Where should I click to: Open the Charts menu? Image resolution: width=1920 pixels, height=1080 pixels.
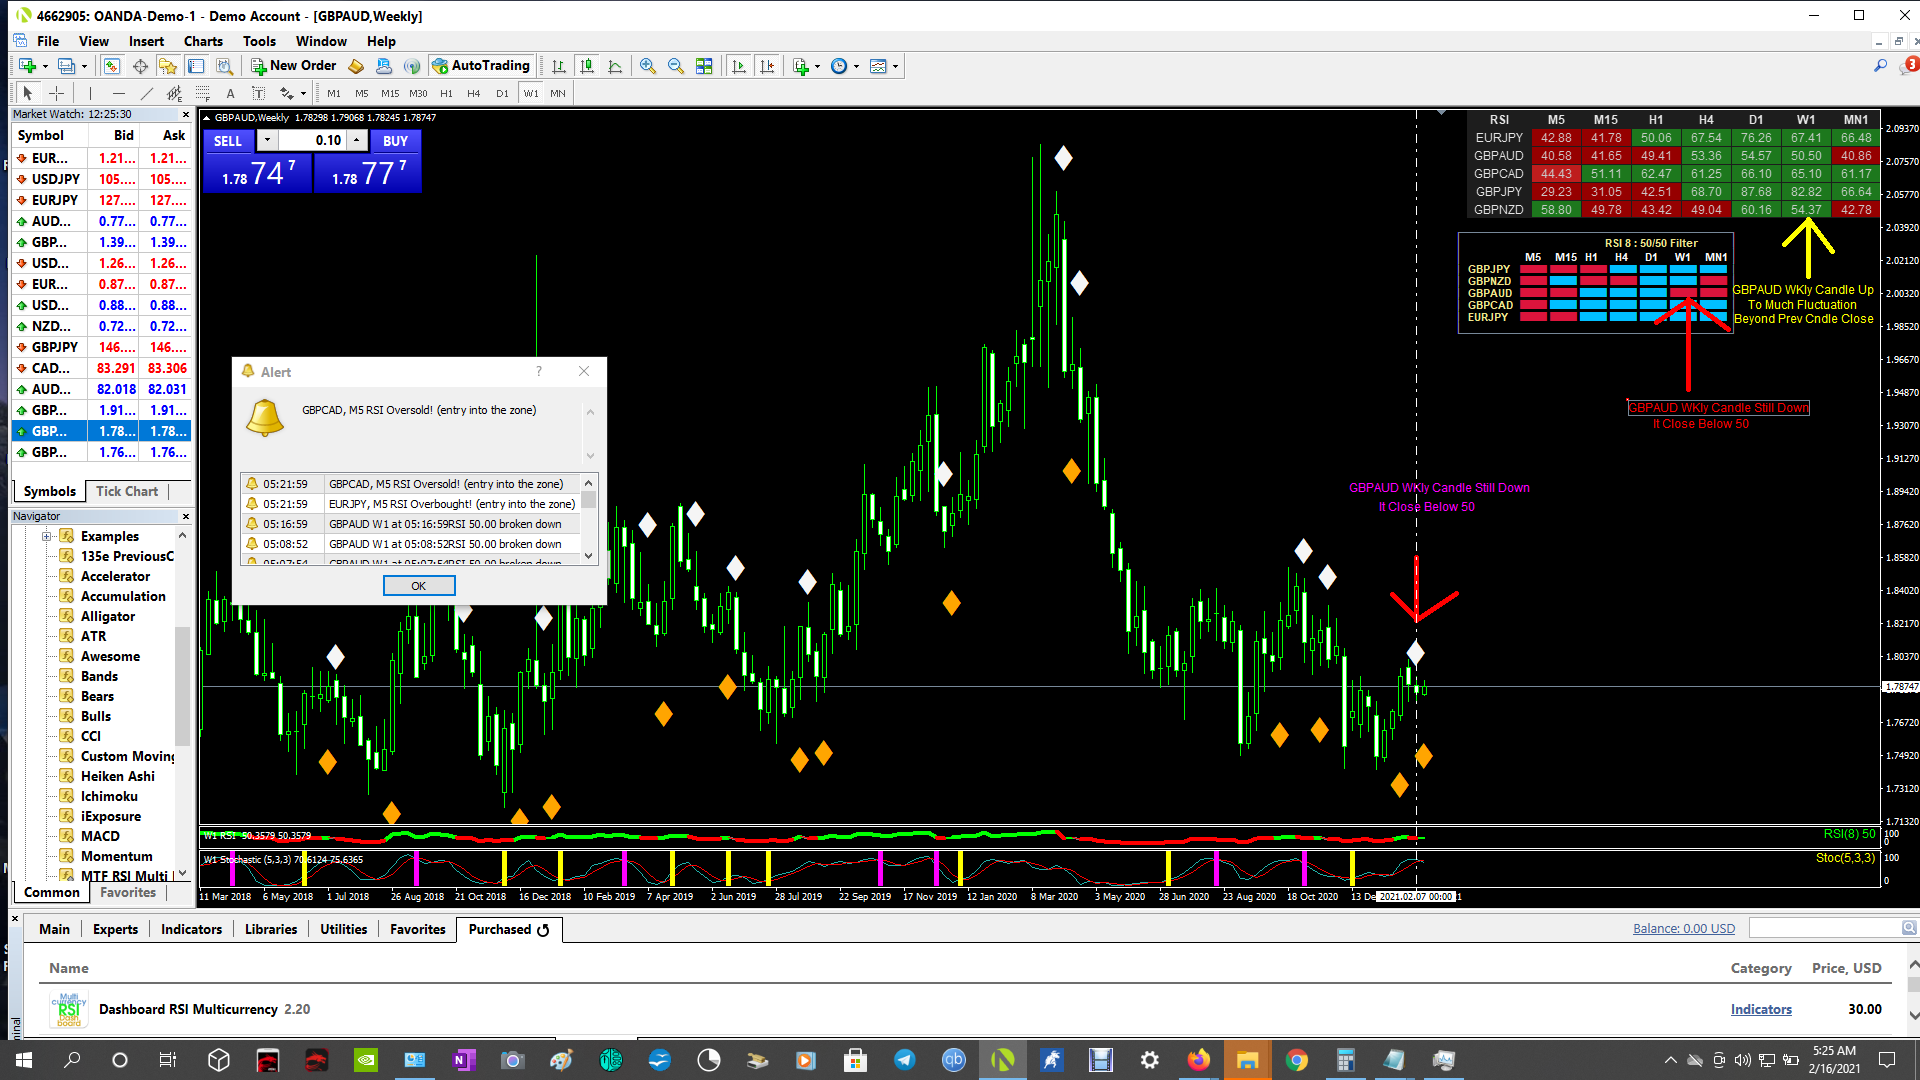point(203,41)
